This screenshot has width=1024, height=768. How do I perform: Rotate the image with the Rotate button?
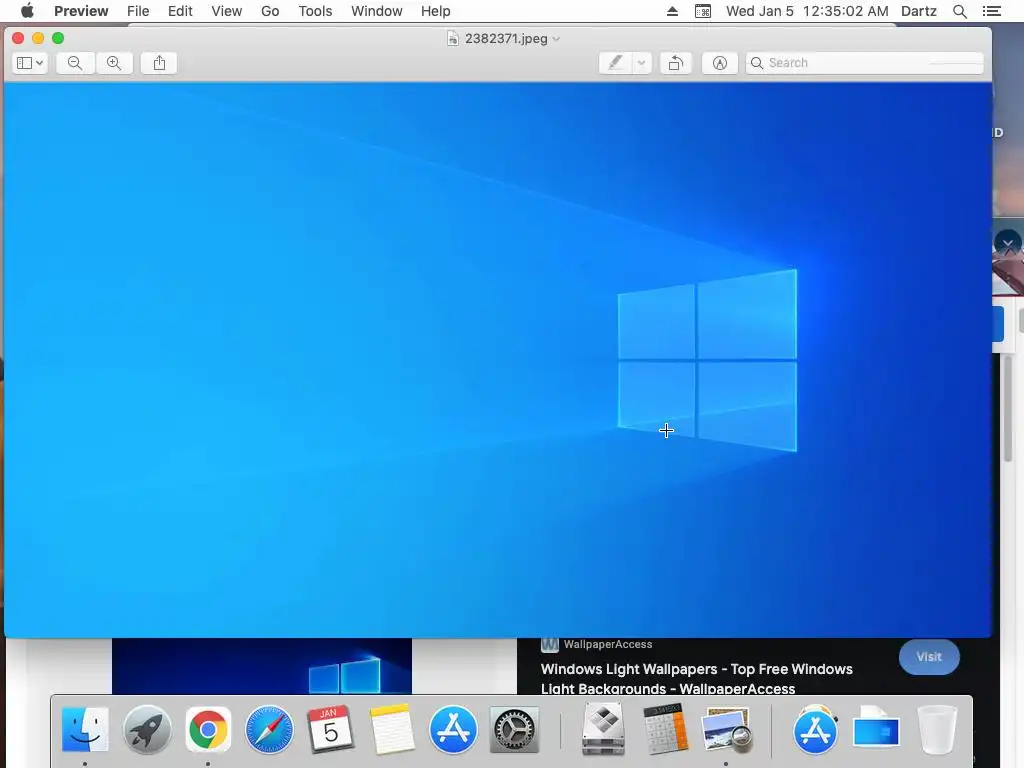[676, 63]
